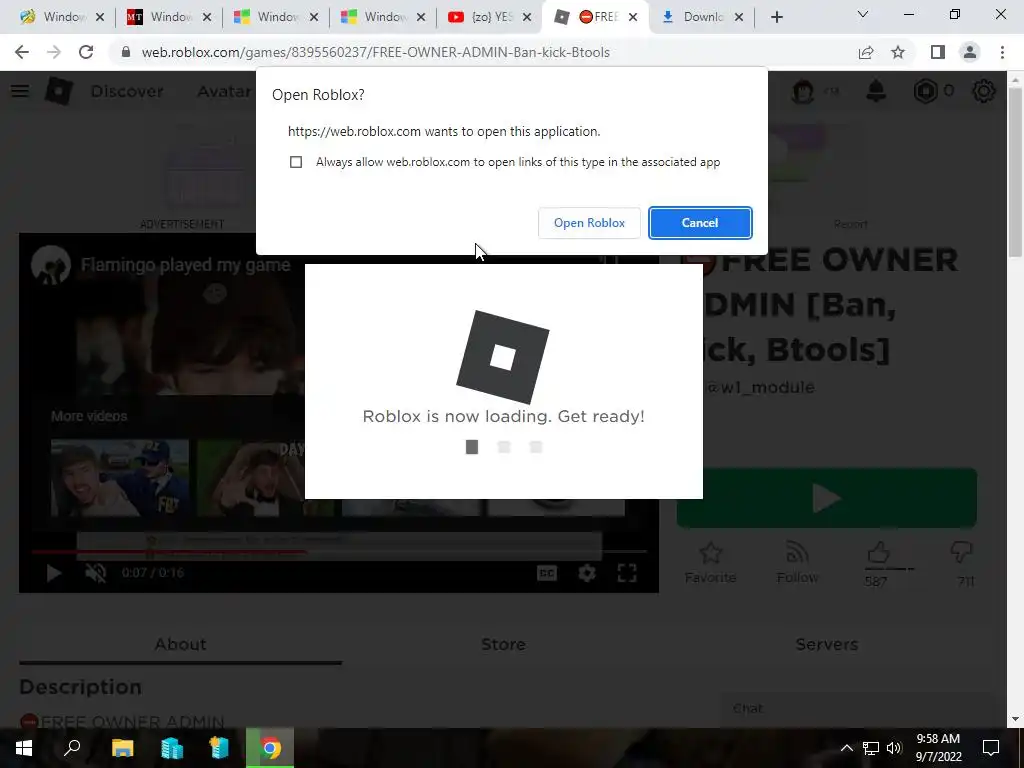
Task: Show hidden system tray icons
Action: (x=846, y=748)
